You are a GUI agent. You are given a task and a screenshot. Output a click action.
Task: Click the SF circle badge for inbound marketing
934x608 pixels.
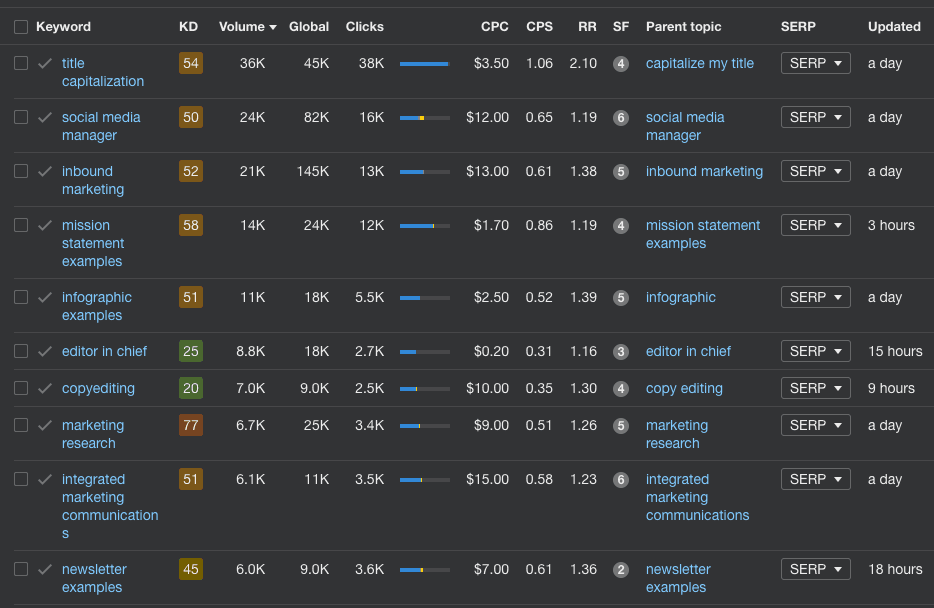click(621, 171)
